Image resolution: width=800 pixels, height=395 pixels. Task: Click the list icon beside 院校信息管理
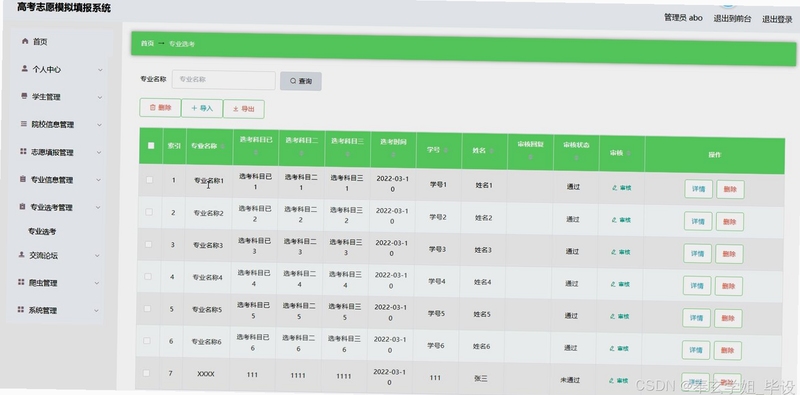click(x=23, y=124)
